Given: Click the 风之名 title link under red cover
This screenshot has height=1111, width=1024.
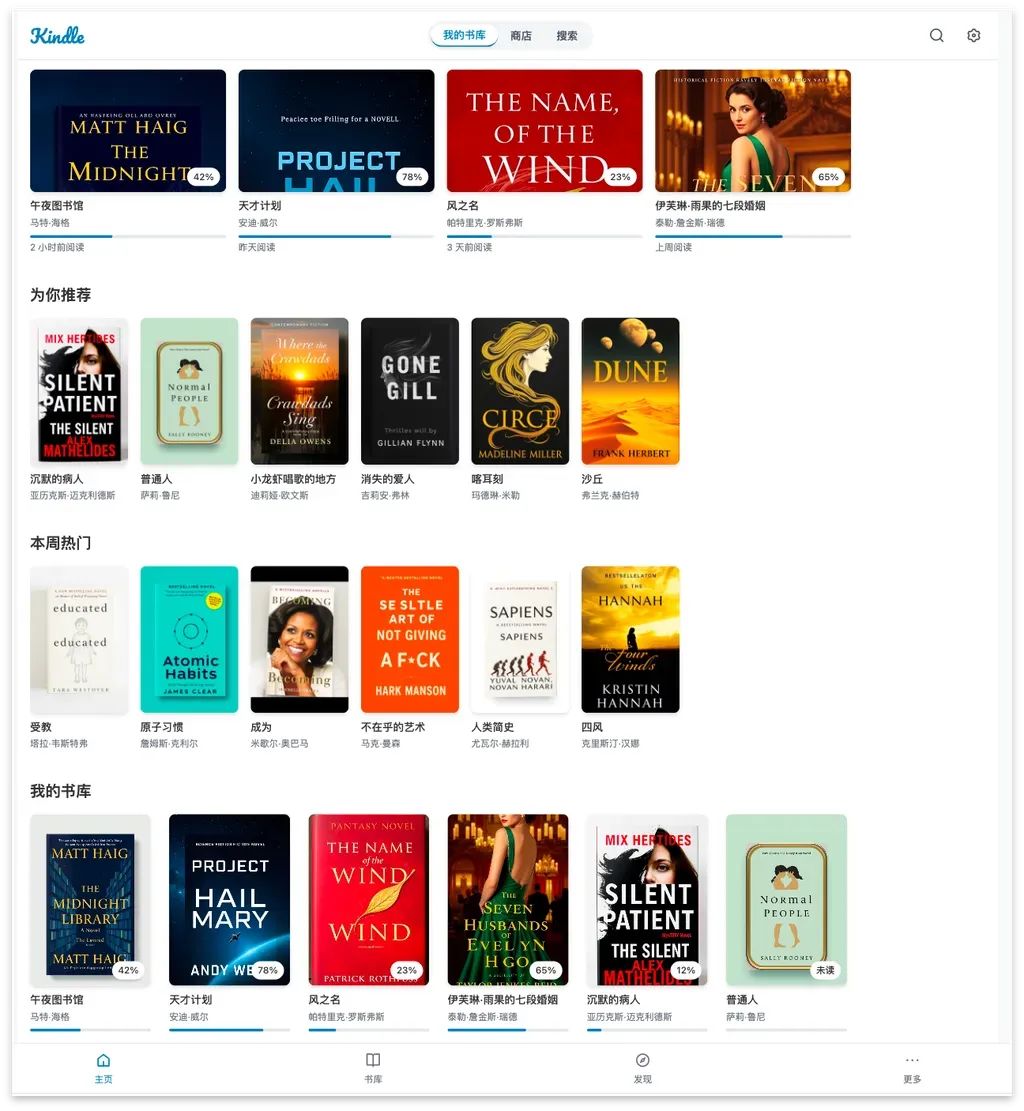Looking at the screenshot, I should (463, 205).
